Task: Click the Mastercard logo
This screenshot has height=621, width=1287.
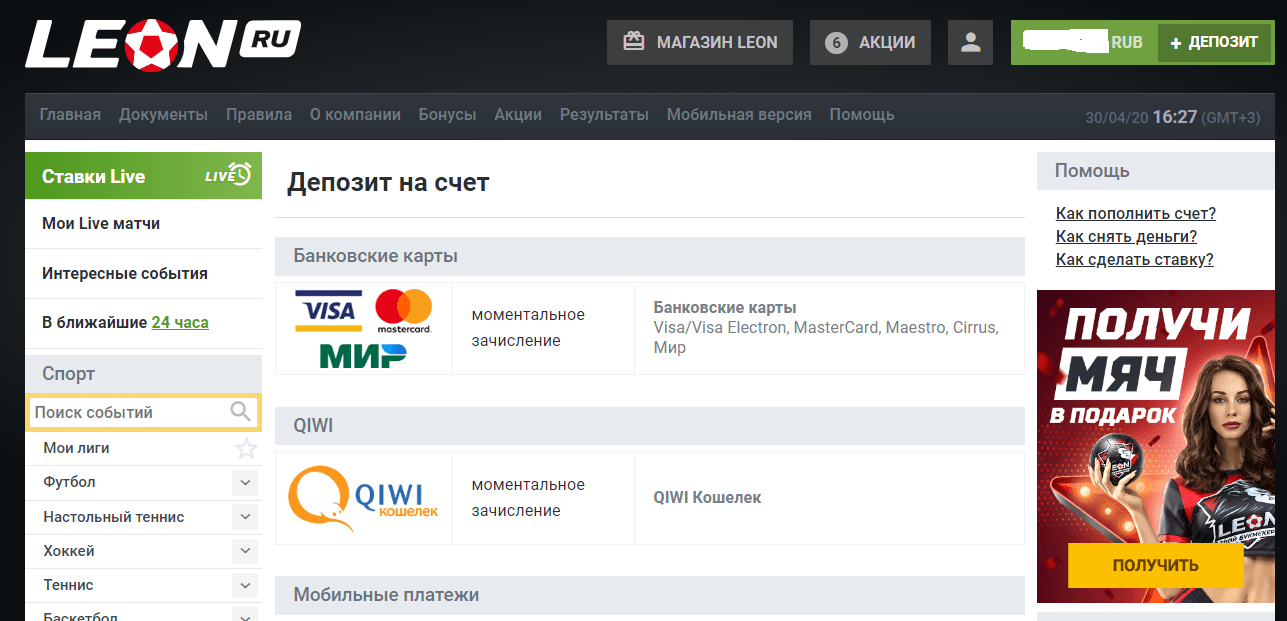Action: coord(404,311)
